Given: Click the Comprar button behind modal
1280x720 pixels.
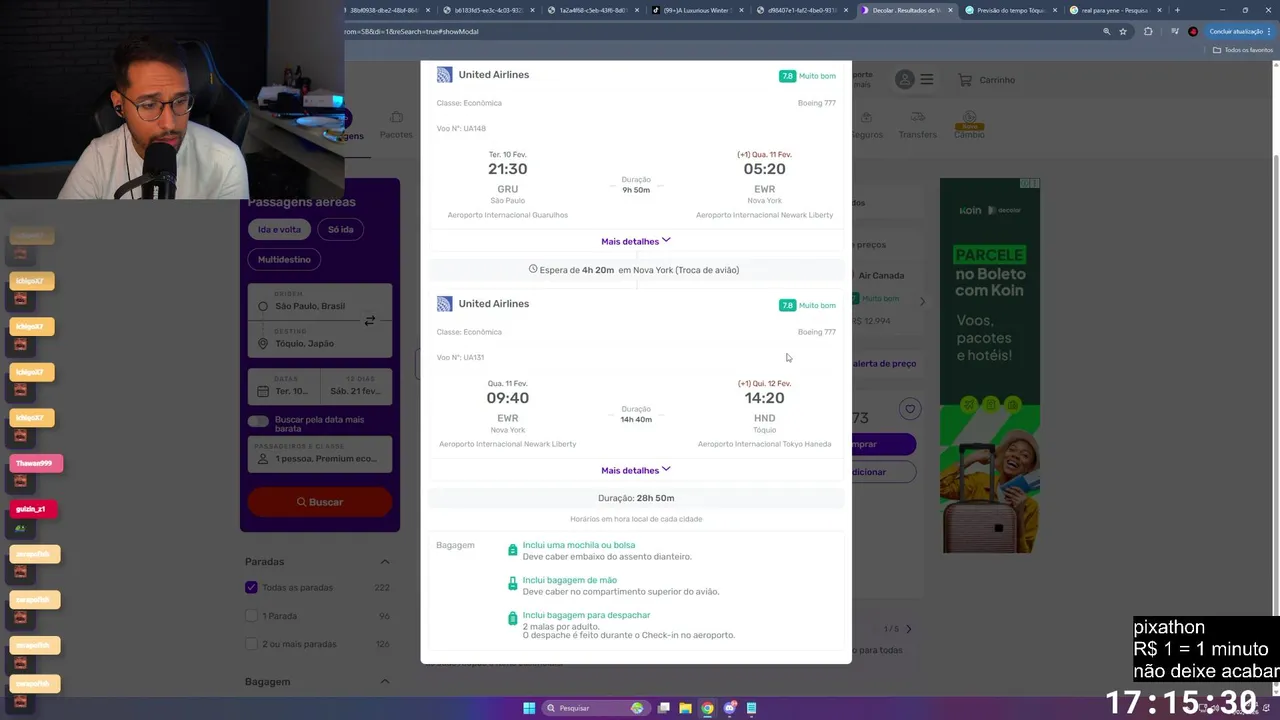Looking at the screenshot, I should pyautogui.click(x=882, y=444).
